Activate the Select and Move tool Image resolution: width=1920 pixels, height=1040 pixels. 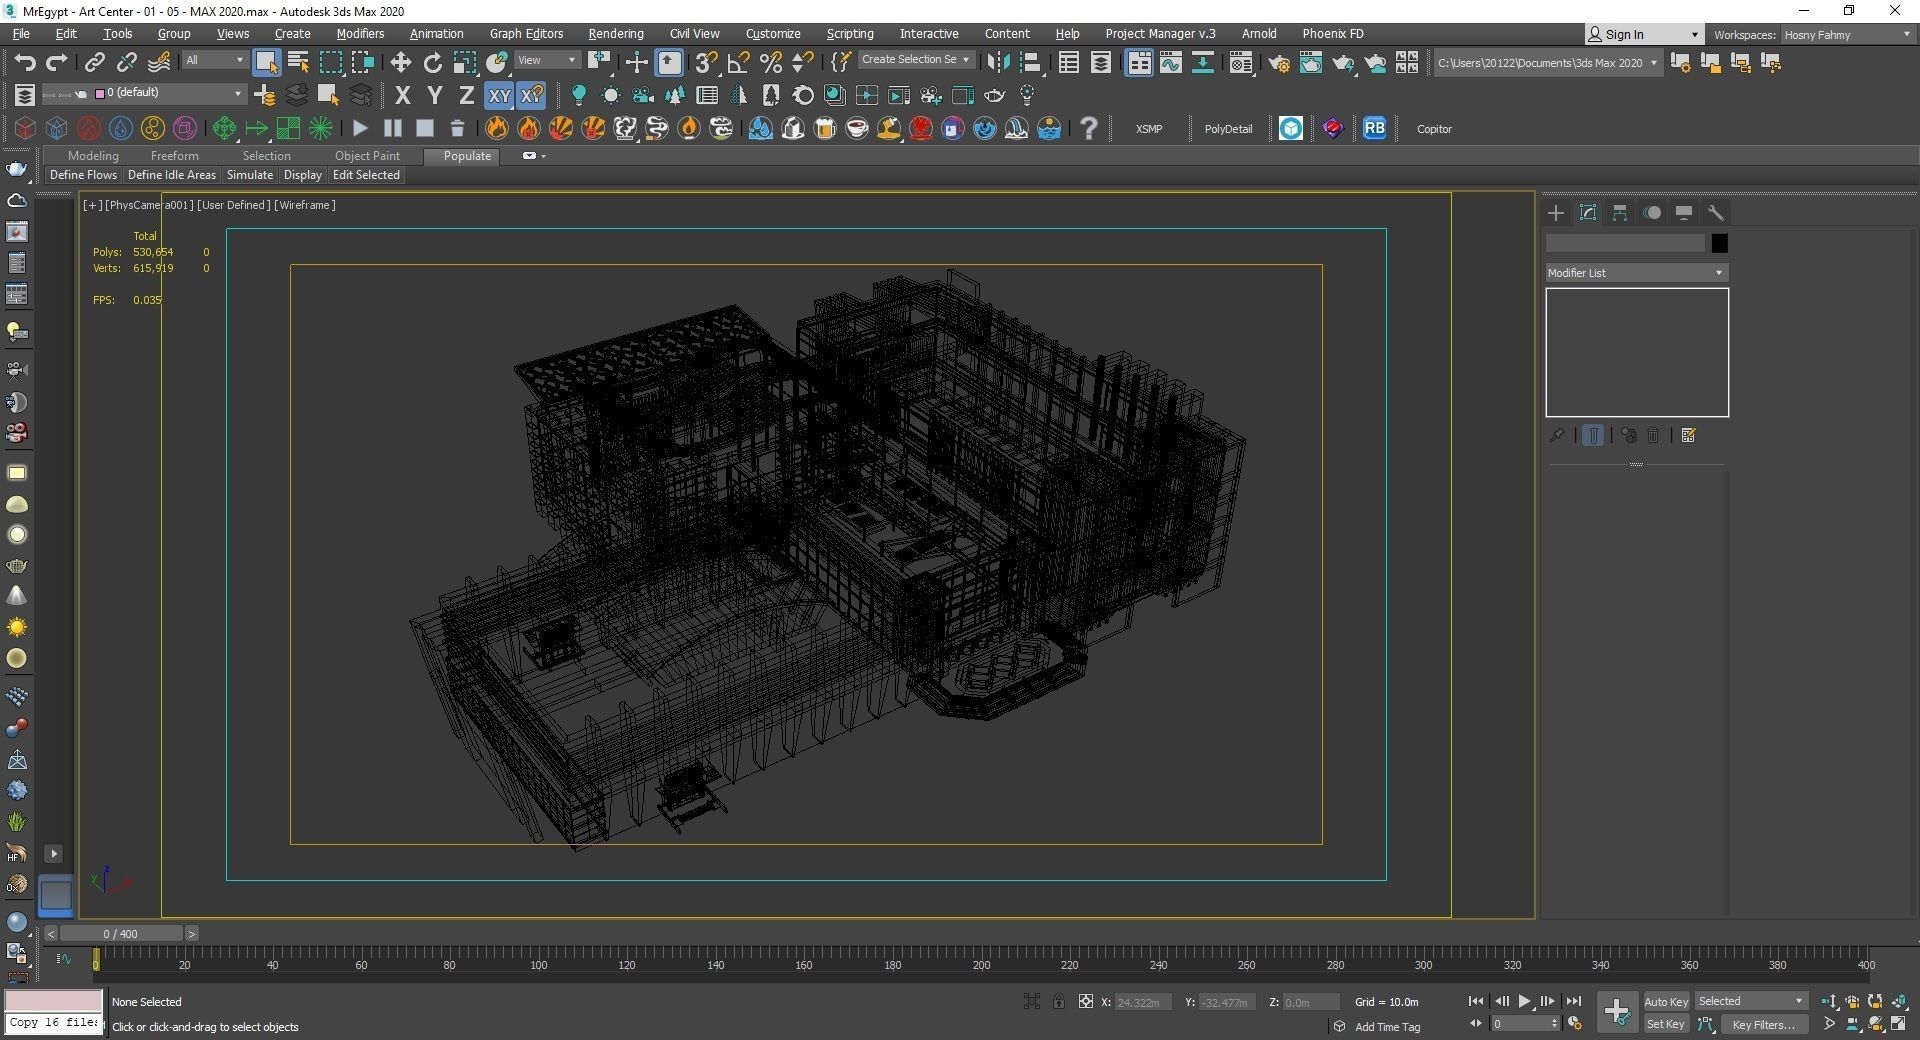[400, 62]
